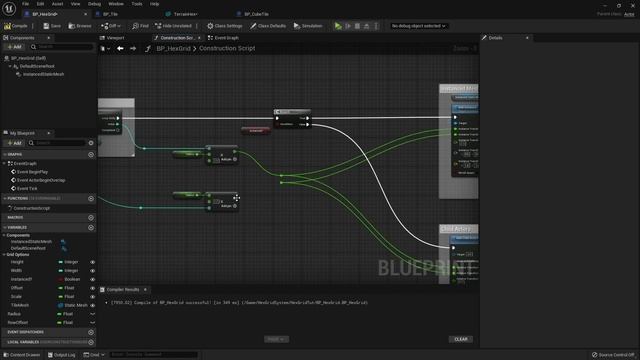Open the View menu
The height and width of the screenshot is (360, 640).
[76, 4]
